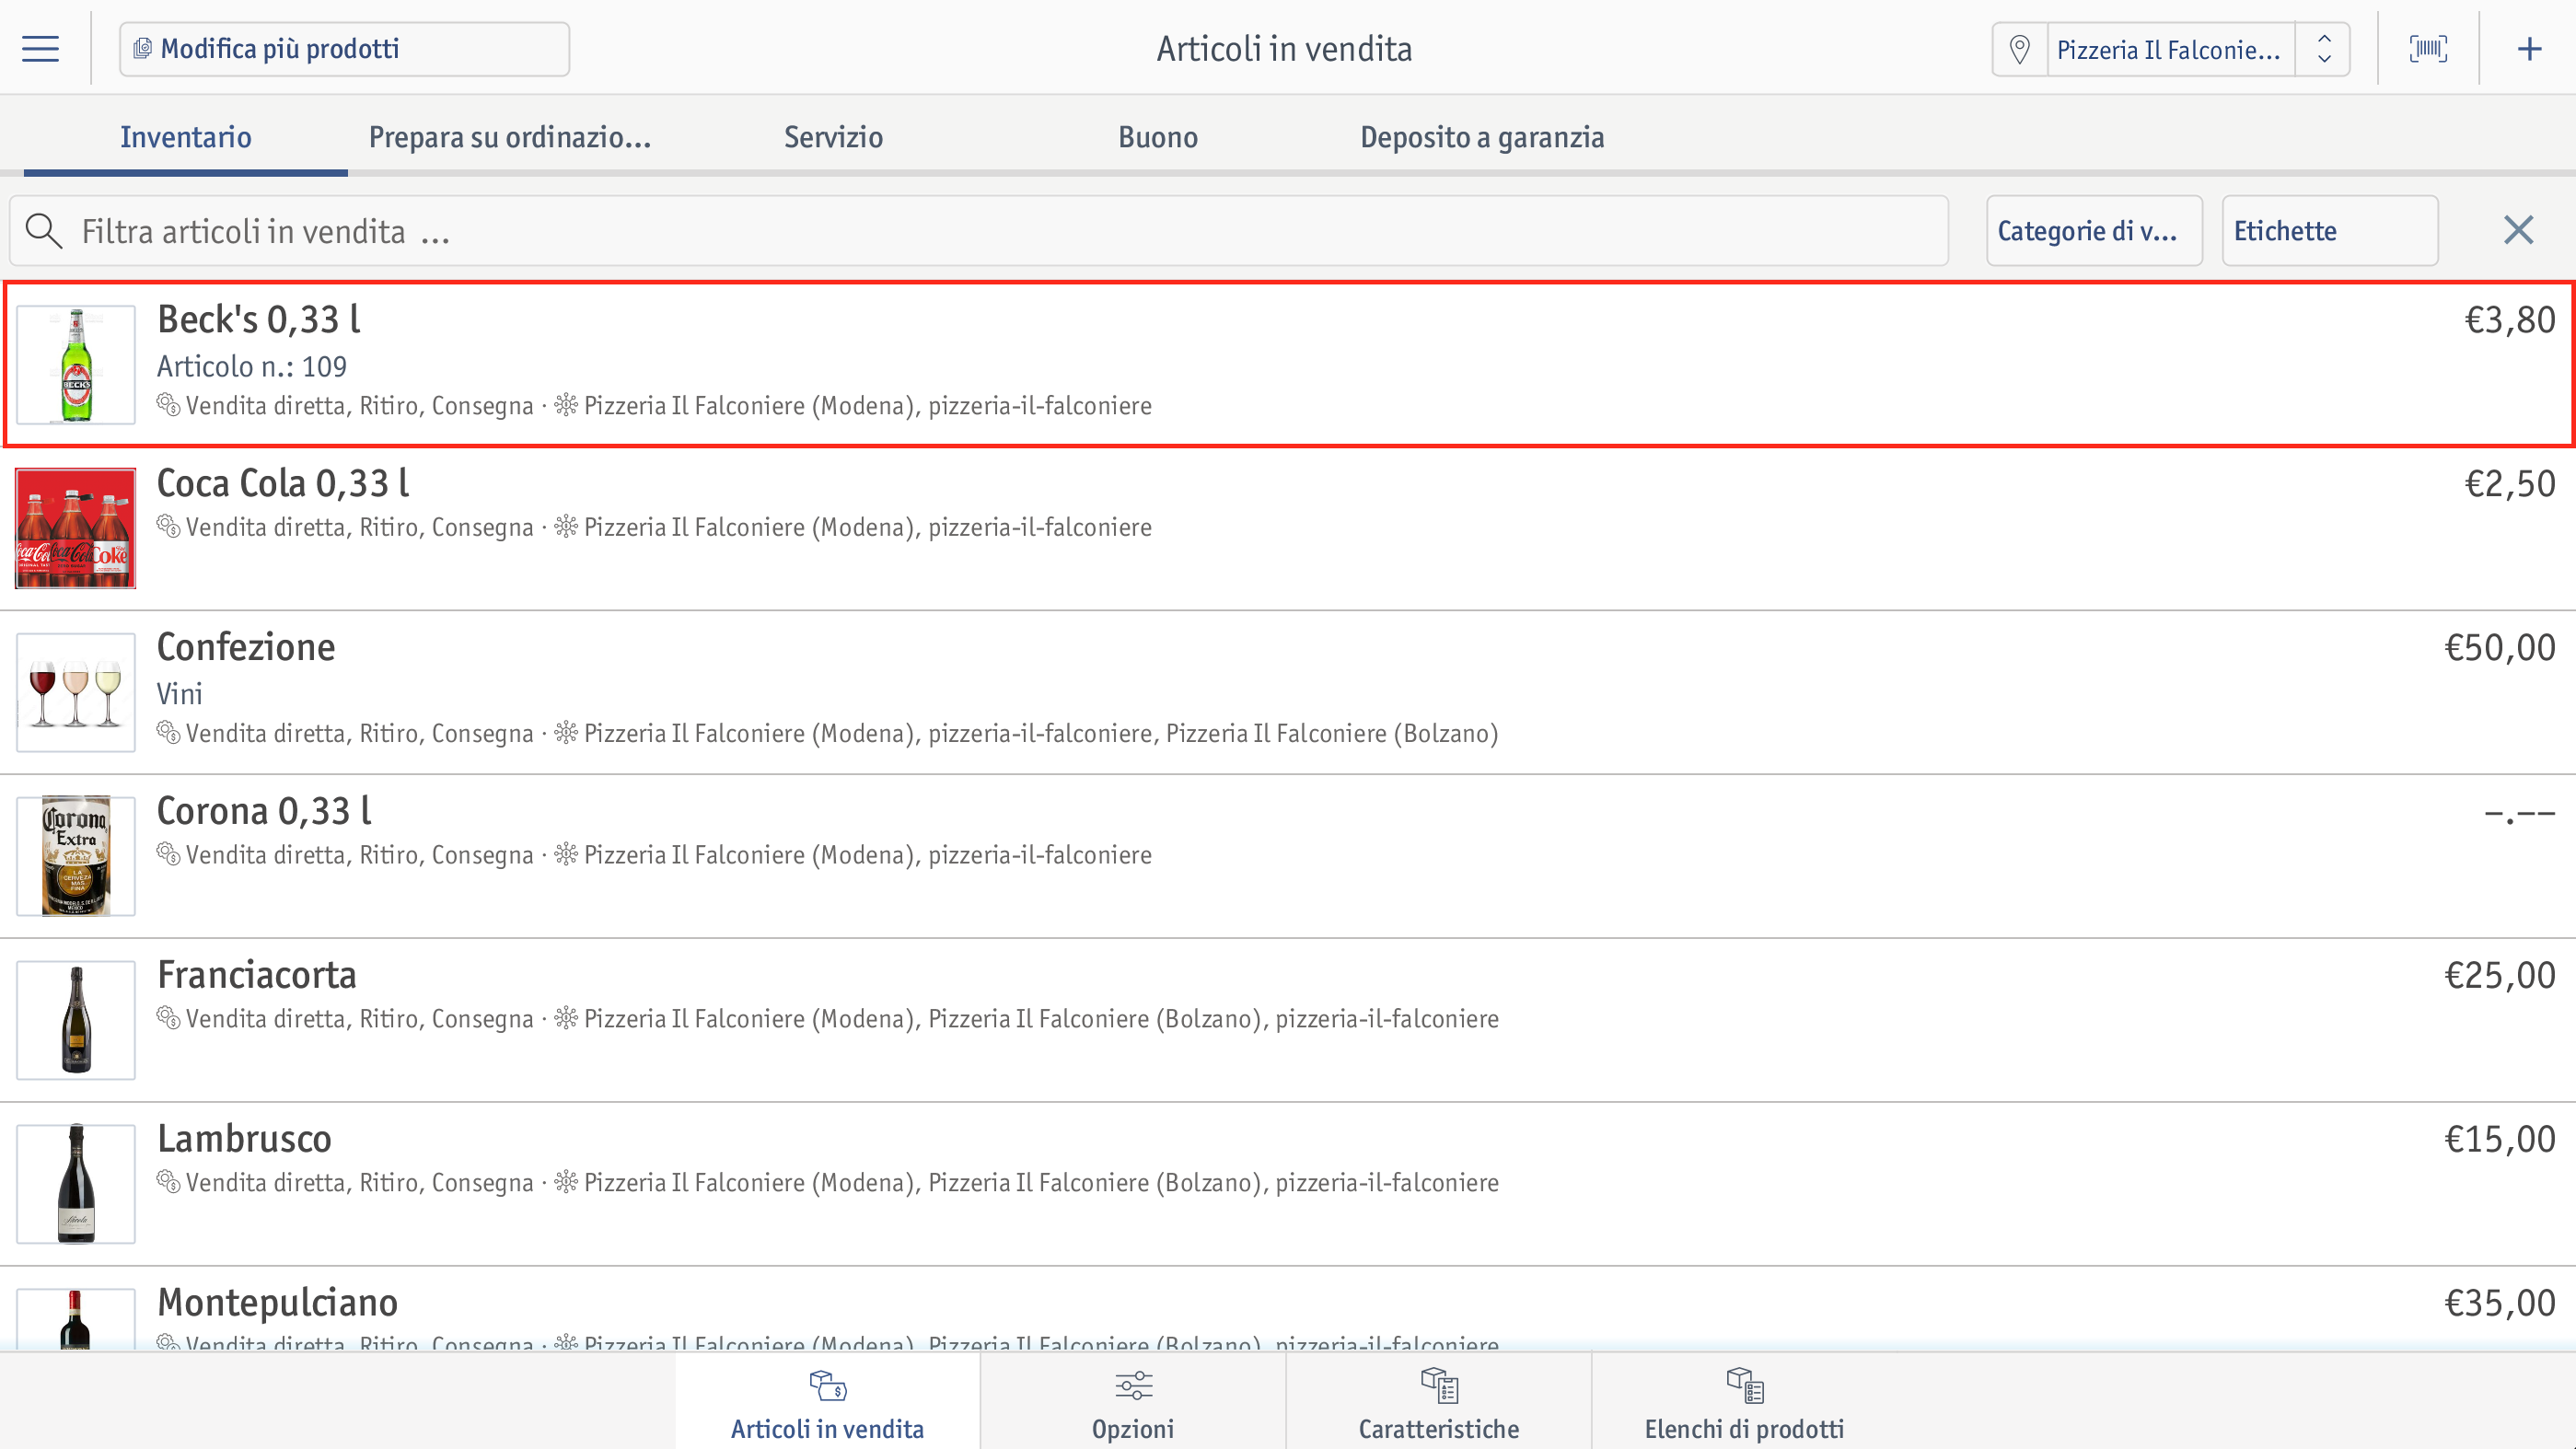Click the €35,00 price of Montepulciano
The width and height of the screenshot is (2576, 1449).
click(2500, 1303)
